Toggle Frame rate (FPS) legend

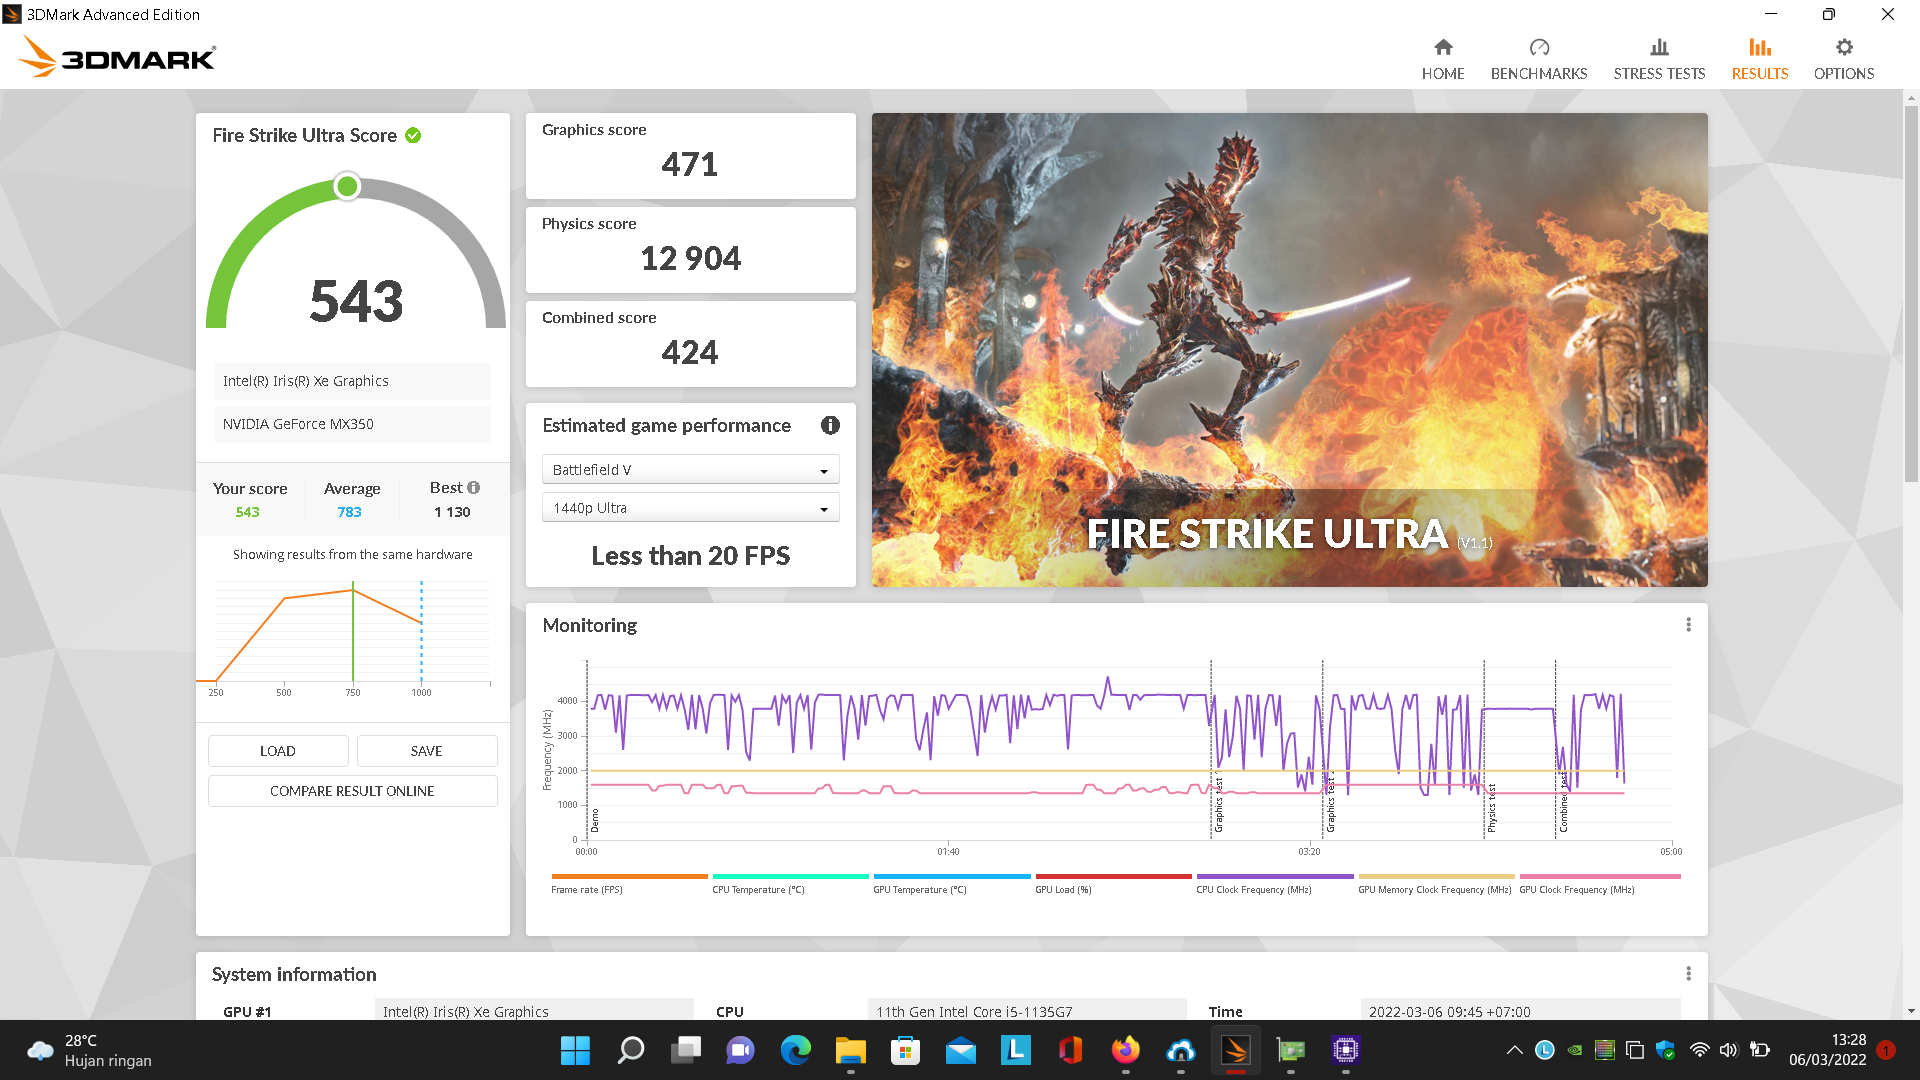[x=629, y=884]
